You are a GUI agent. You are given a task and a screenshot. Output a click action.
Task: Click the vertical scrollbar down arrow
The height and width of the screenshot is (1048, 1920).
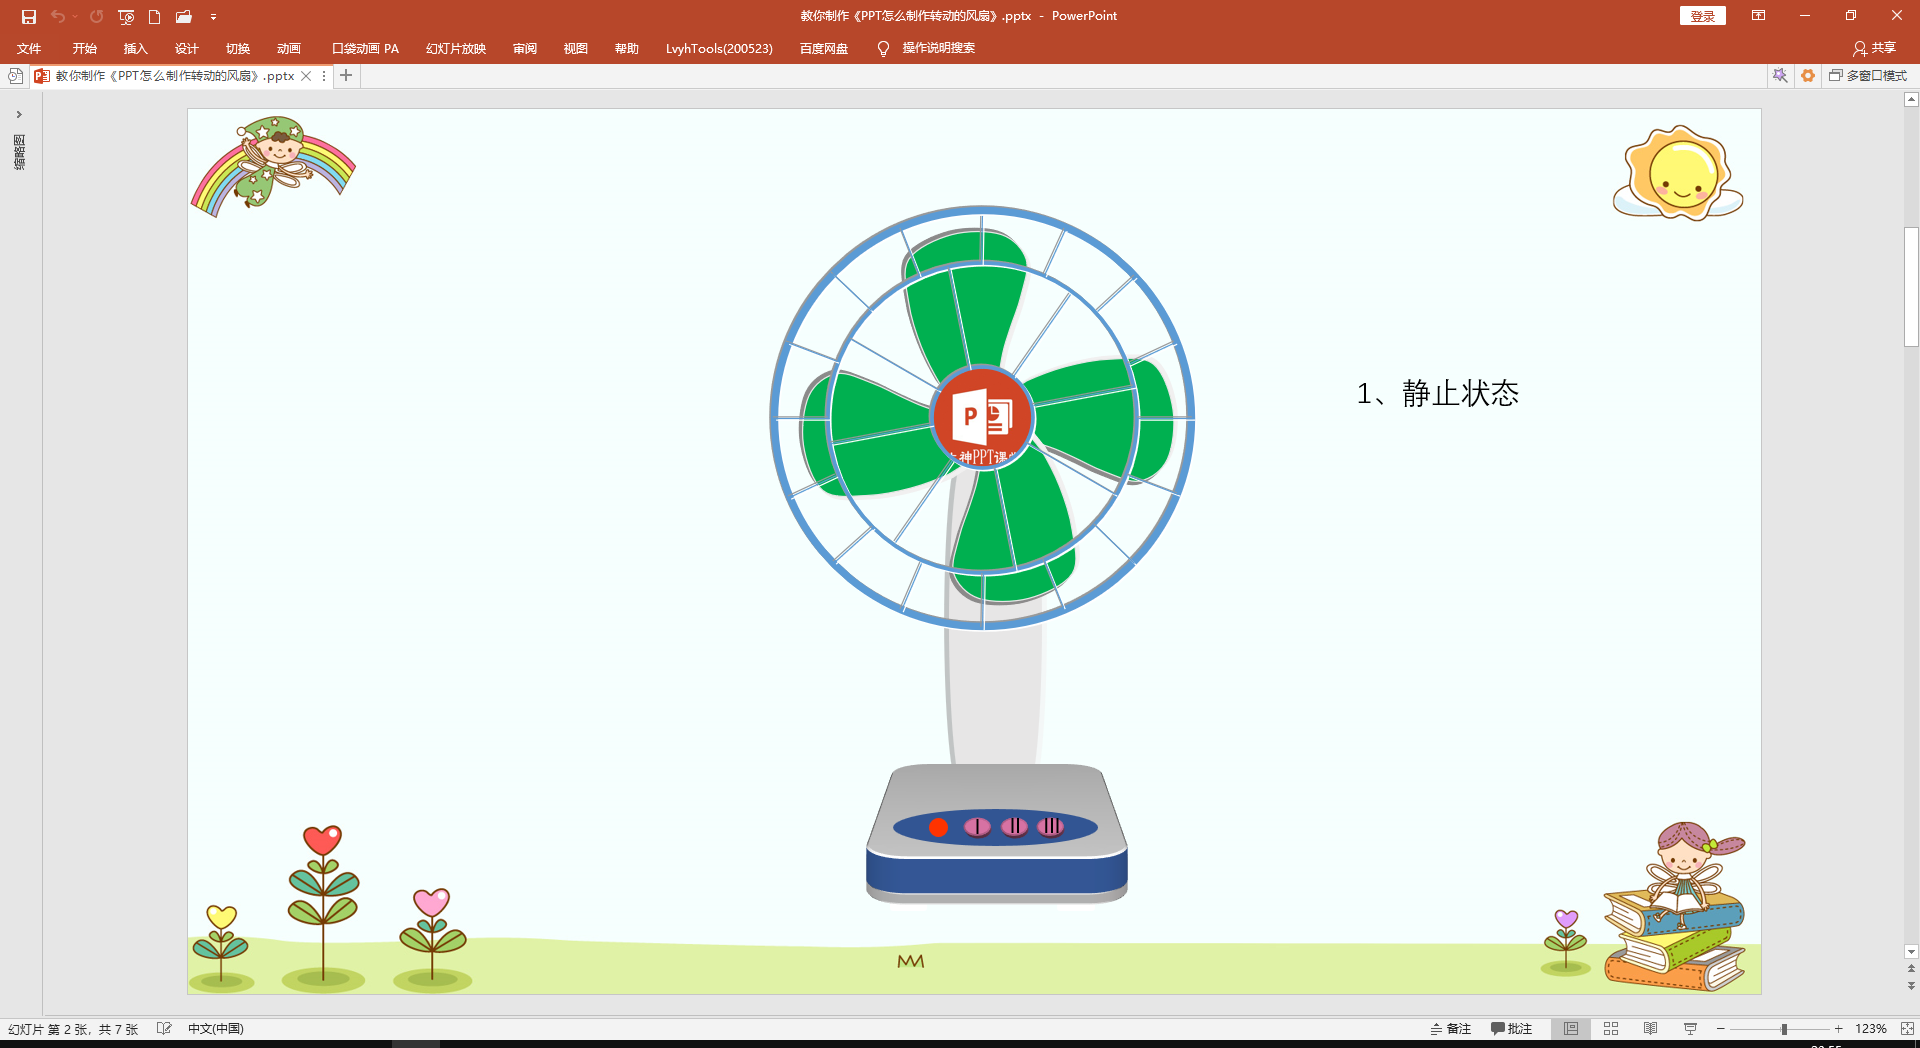tap(1911, 952)
